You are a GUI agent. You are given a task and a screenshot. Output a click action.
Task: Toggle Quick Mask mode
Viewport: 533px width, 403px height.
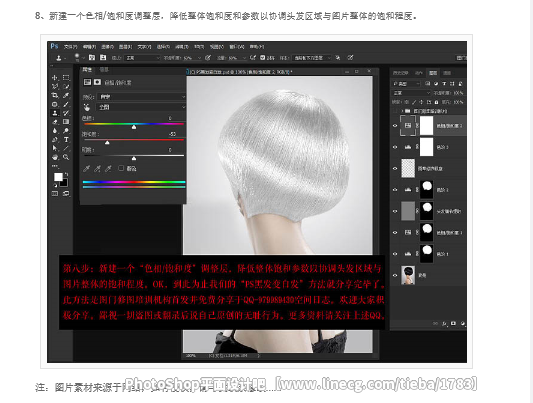pyautogui.click(x=54, y=194)
